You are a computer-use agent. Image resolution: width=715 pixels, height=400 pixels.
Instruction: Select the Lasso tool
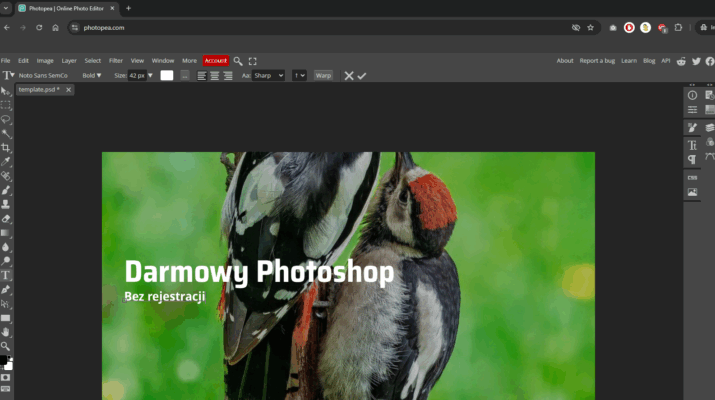click(5, 119)
